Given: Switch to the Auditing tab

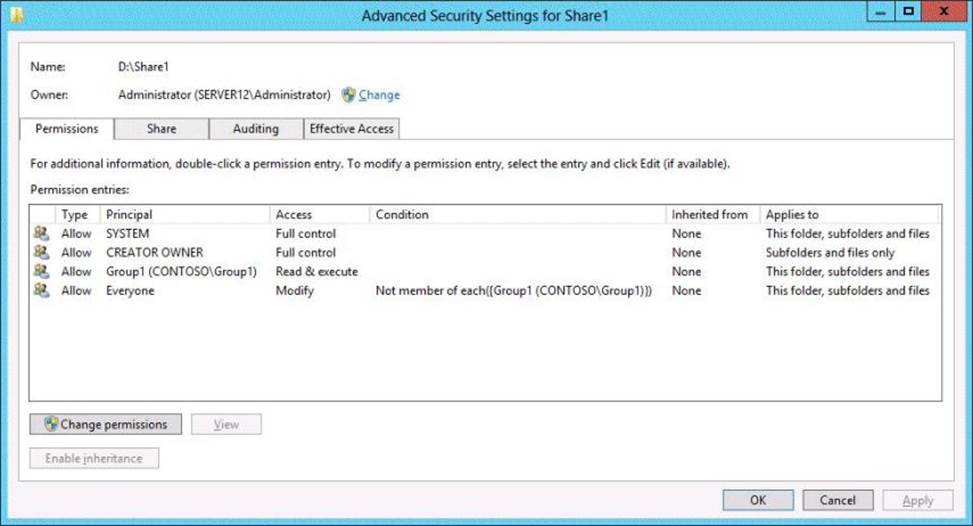Looking at the screenshot, I should pyautogui.click(x=256, y=129).
